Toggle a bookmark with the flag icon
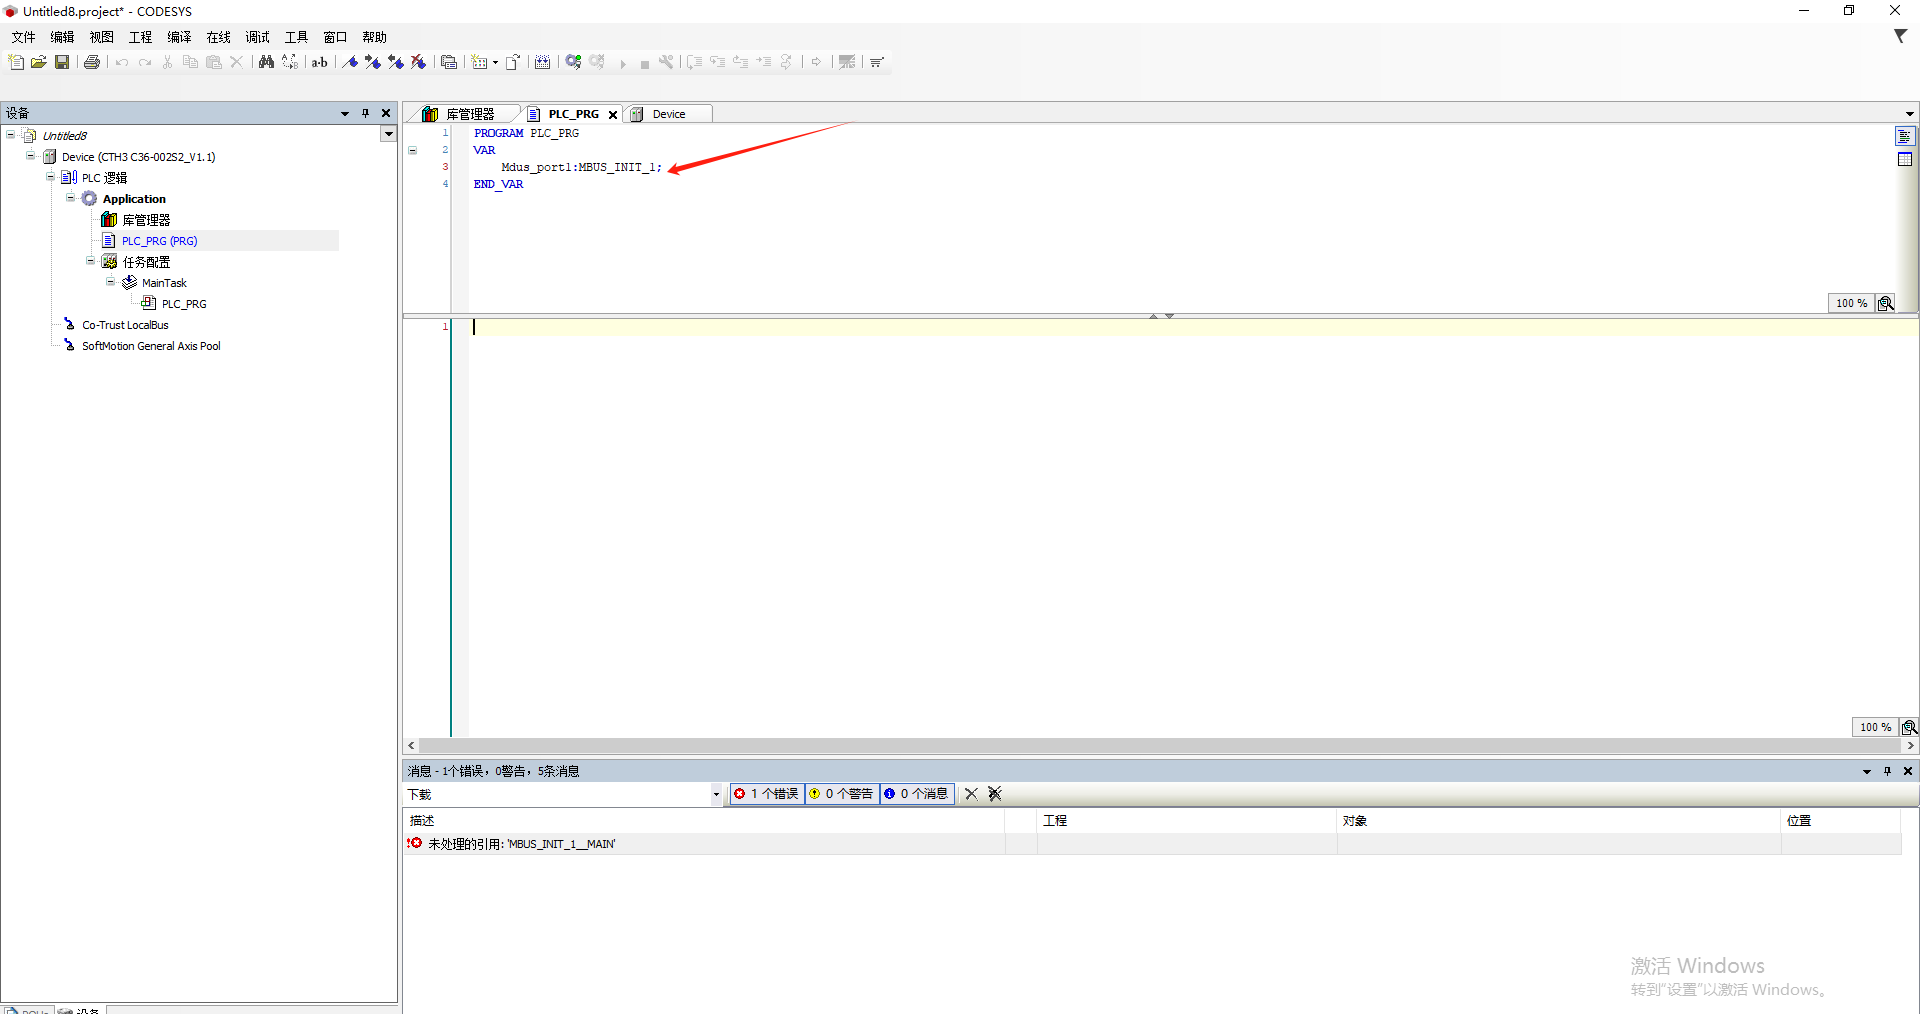This screenshot has width=1920, height=1014. 350,62
